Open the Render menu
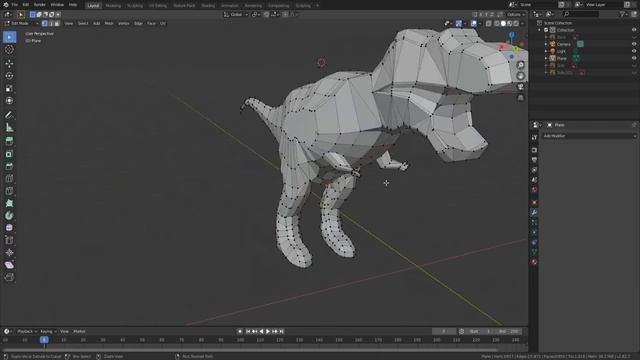Image resolution: width=640 pixels, height=360 pixels. tap(40, 5)
